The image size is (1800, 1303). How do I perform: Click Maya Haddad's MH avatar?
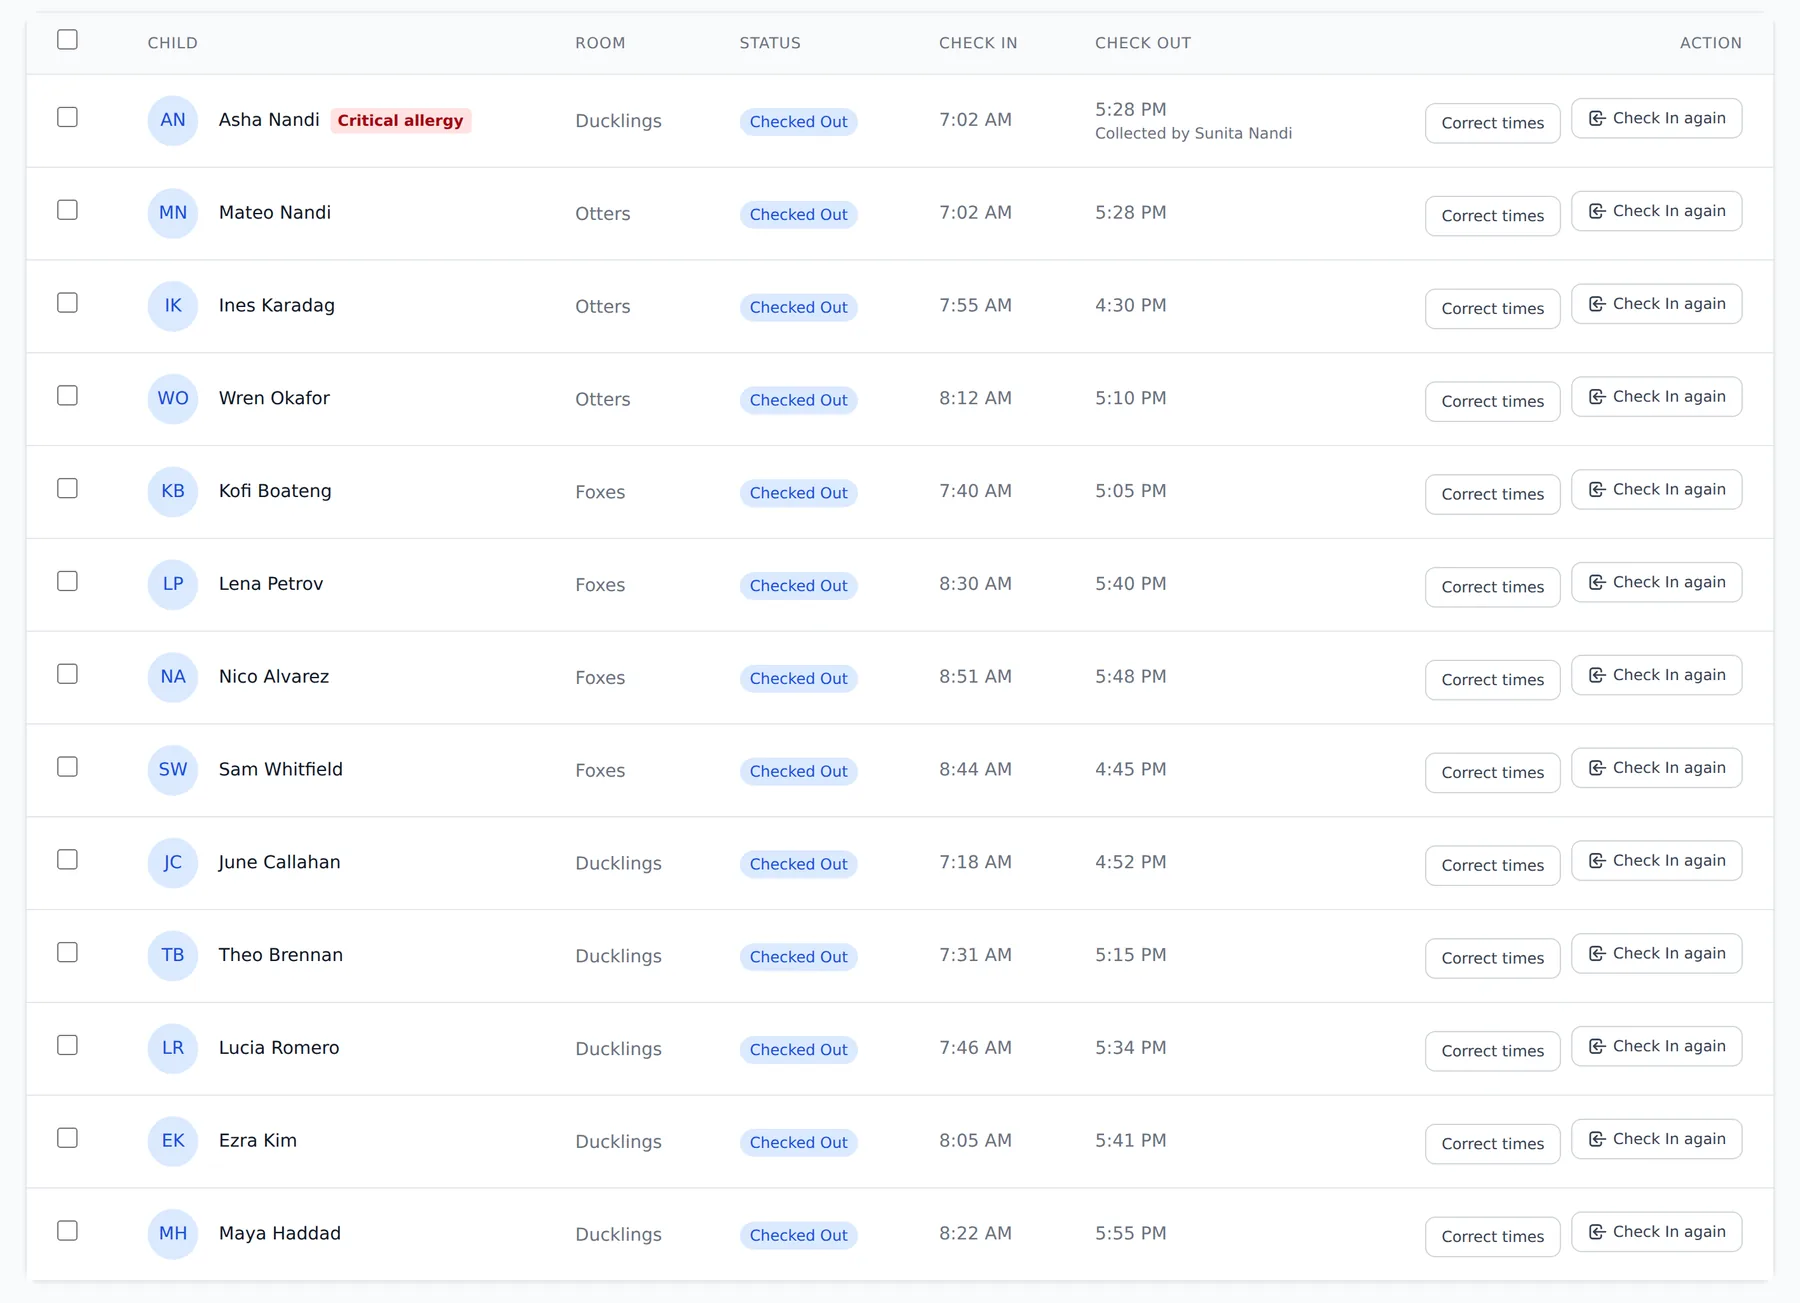click(173, 1234)
